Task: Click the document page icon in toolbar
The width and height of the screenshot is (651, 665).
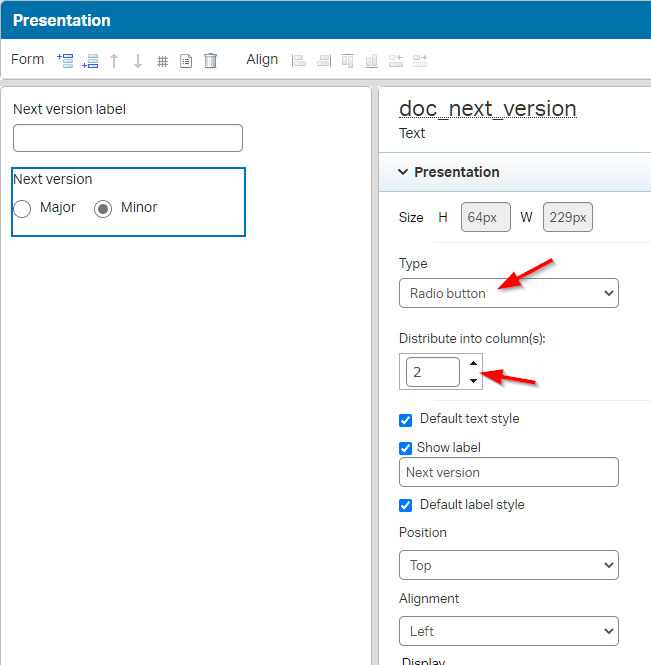Action: [186, 60]
